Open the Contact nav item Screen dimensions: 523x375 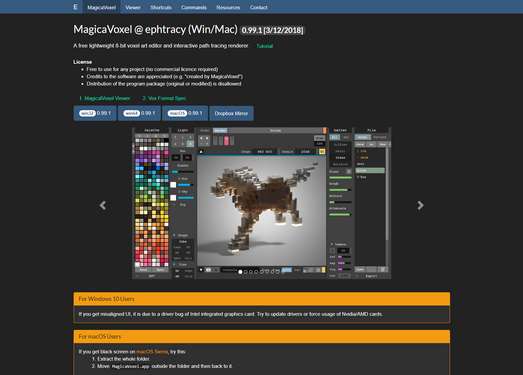(x=258, y=7)
